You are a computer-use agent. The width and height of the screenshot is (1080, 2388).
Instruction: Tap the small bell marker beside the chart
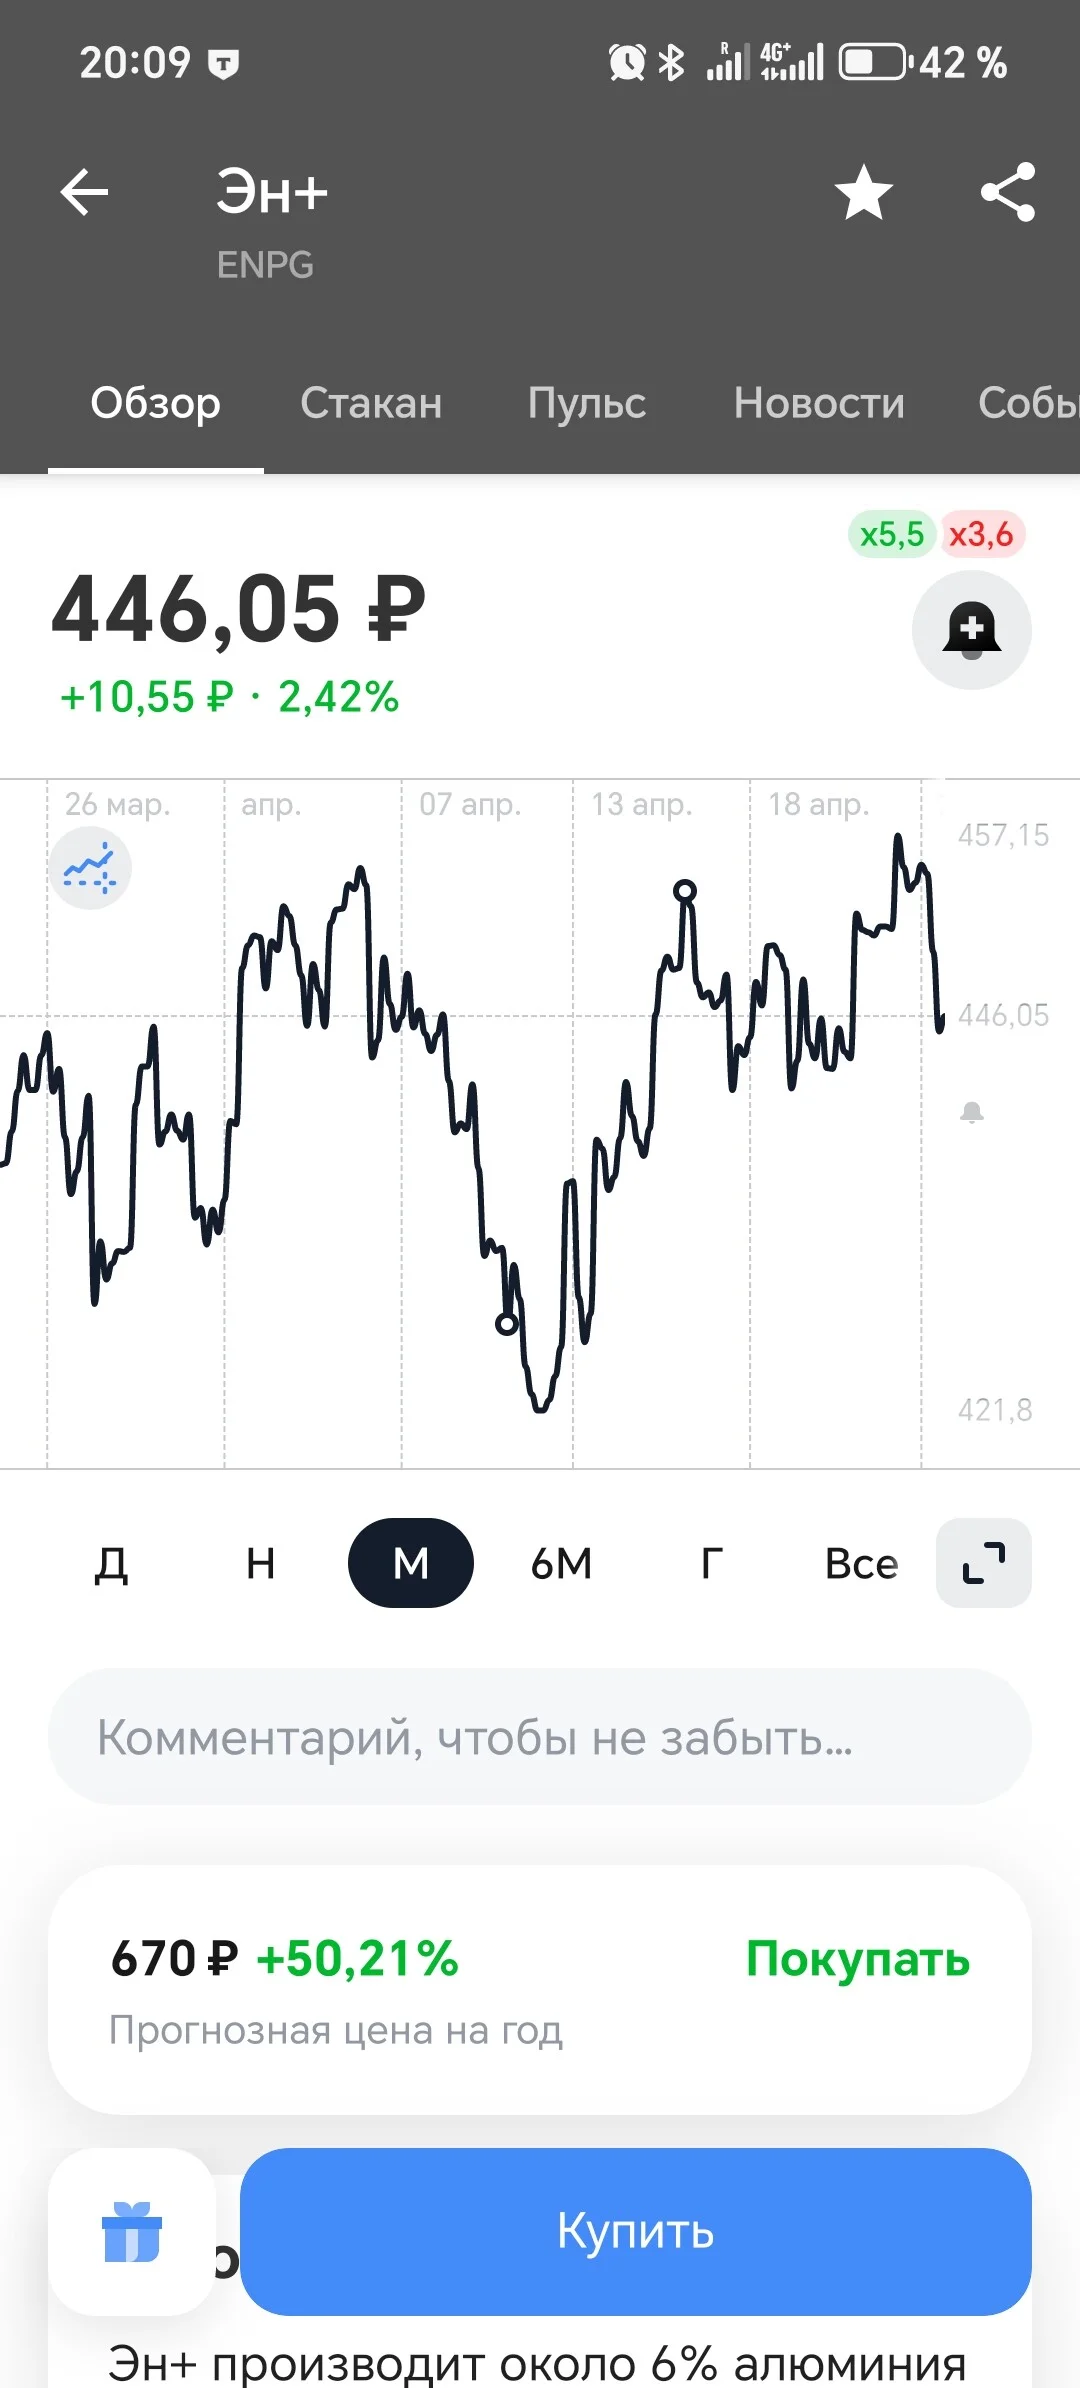point(972,1112)
